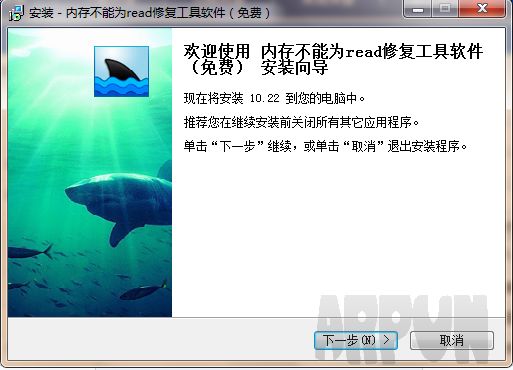Click the underwater shark banner image
This screenshot has height=370, width=513.
90,172
